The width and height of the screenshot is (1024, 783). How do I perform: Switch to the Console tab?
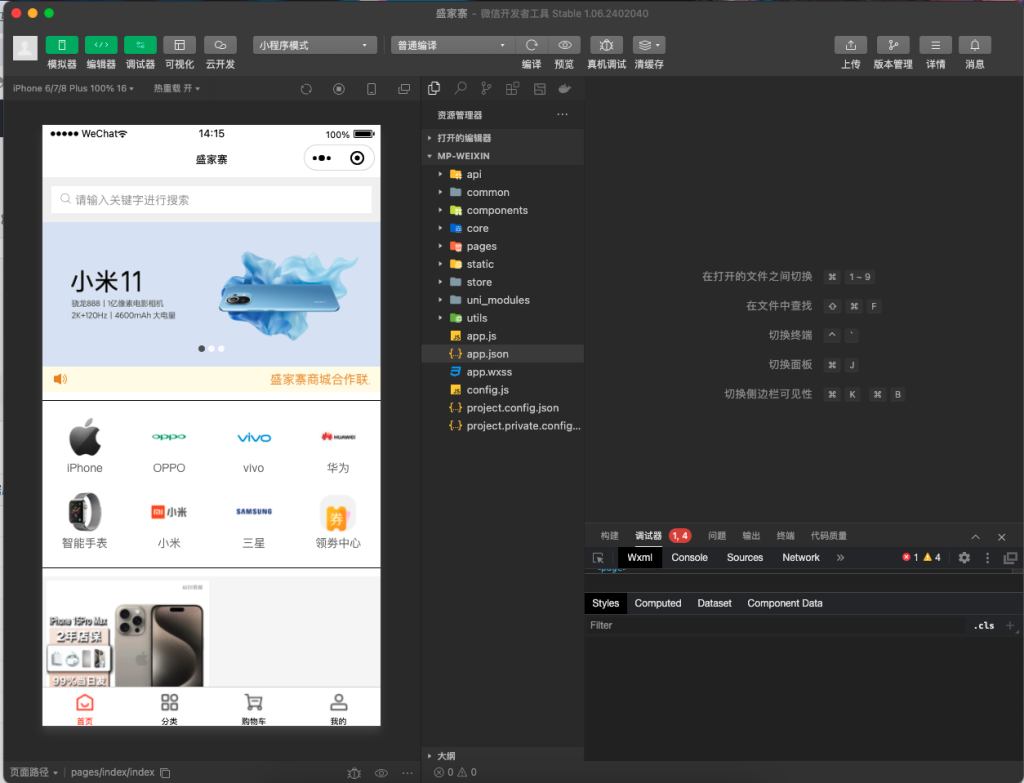coord(689,557)
